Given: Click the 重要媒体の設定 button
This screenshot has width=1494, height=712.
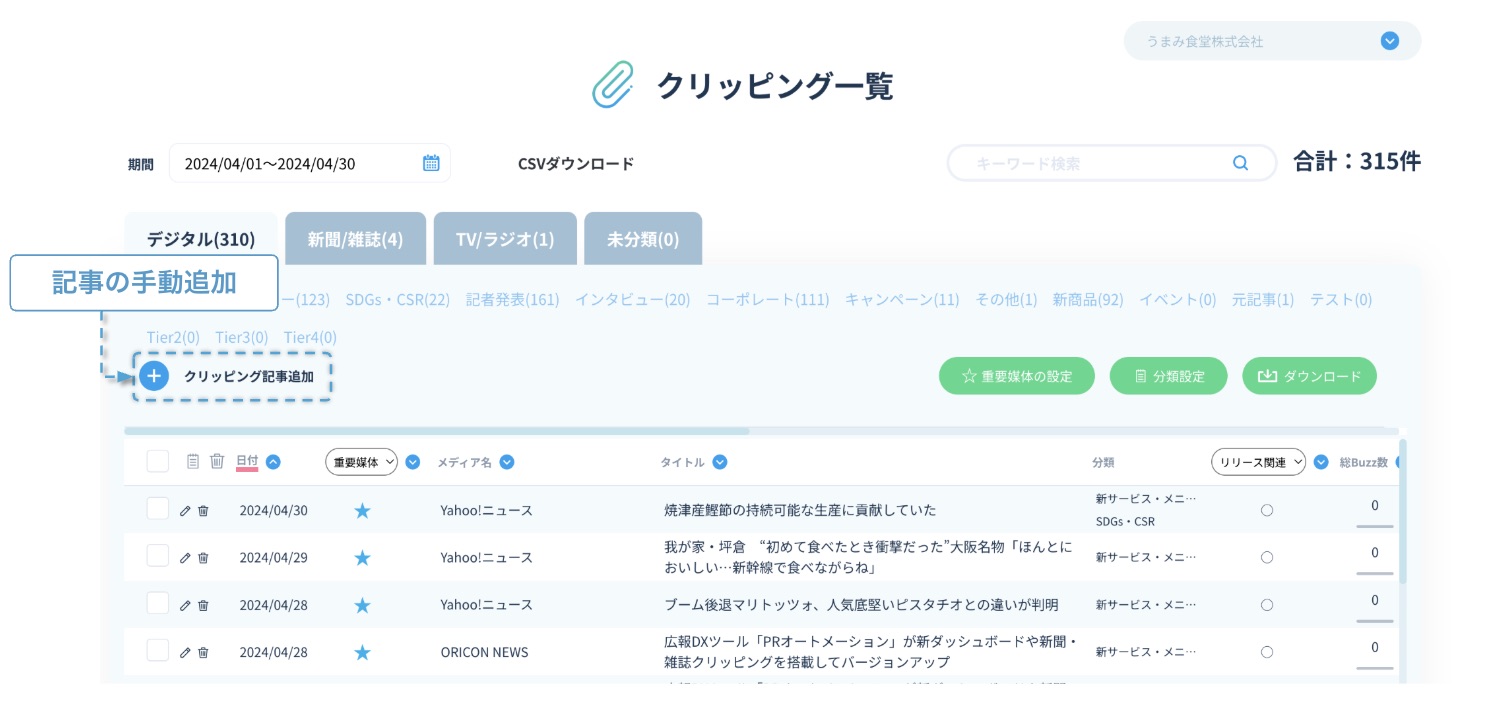Looking at the screenshot, I should pos(1016,376).
